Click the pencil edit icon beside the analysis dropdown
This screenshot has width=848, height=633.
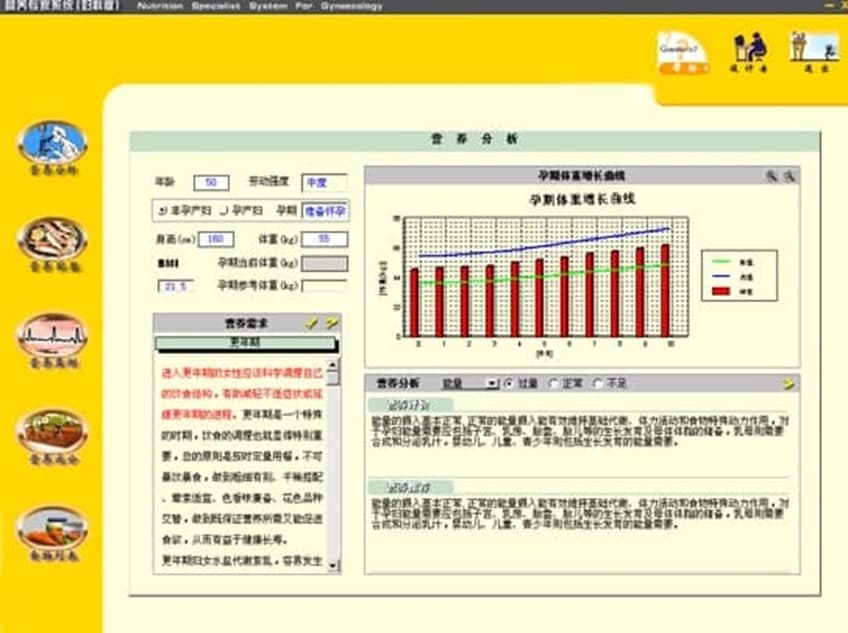click(788, 381)
